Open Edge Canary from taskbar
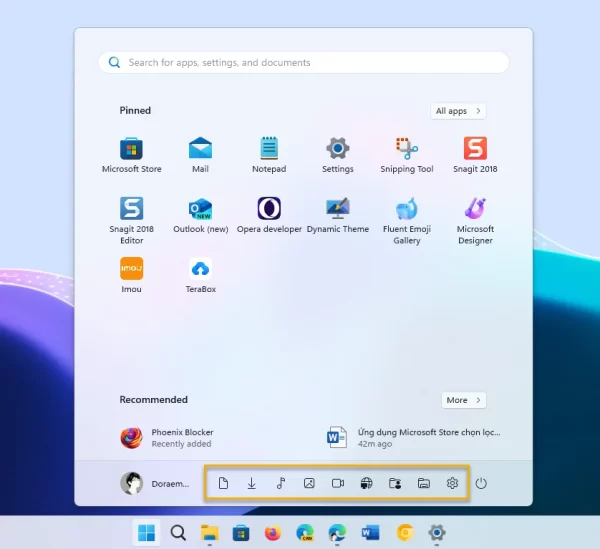 pos(305,533)
